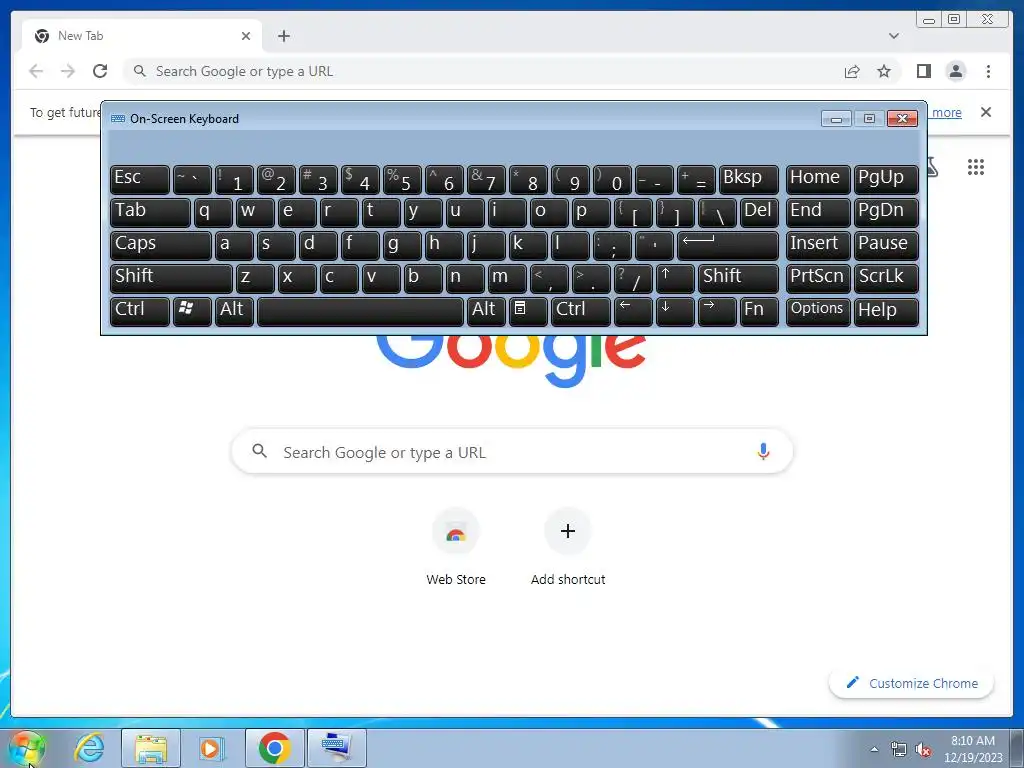Click the down arrow key
Image resolution: width=1024 pixels, height=768 pixels.
675,311
